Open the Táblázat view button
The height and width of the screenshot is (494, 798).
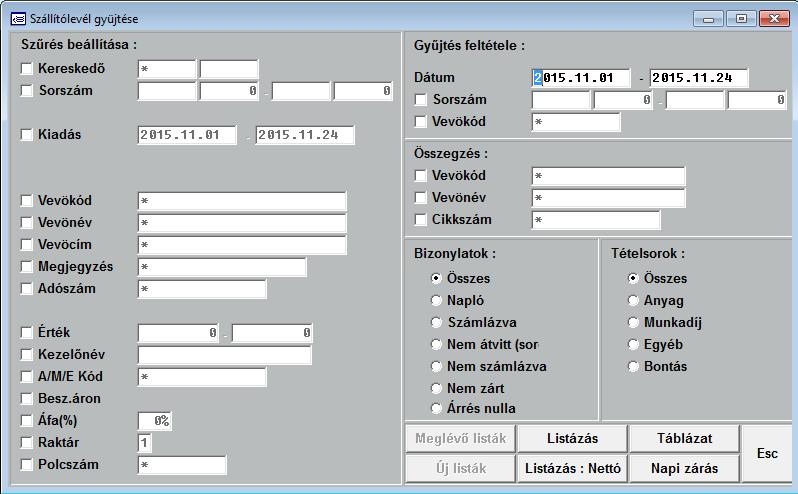coord(685,439)
